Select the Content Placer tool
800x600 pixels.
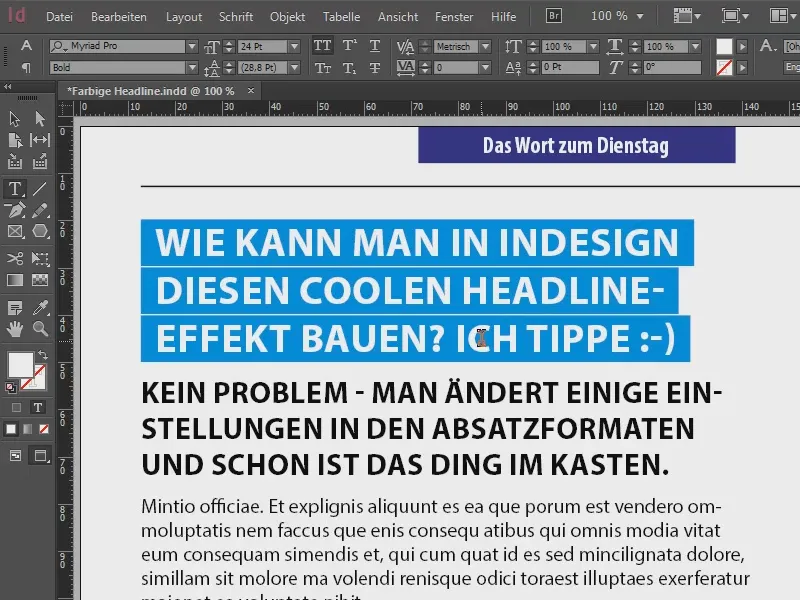coord(40,162)
